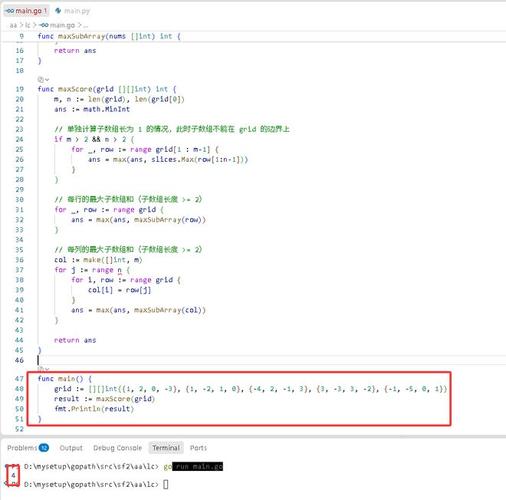This screenshot has height=500, width=506.
Task: Select the main.go editor tab
Action: pos(26,11)
